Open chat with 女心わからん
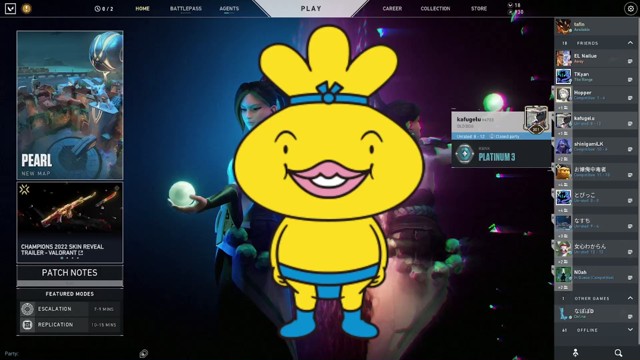 (630, 251)
